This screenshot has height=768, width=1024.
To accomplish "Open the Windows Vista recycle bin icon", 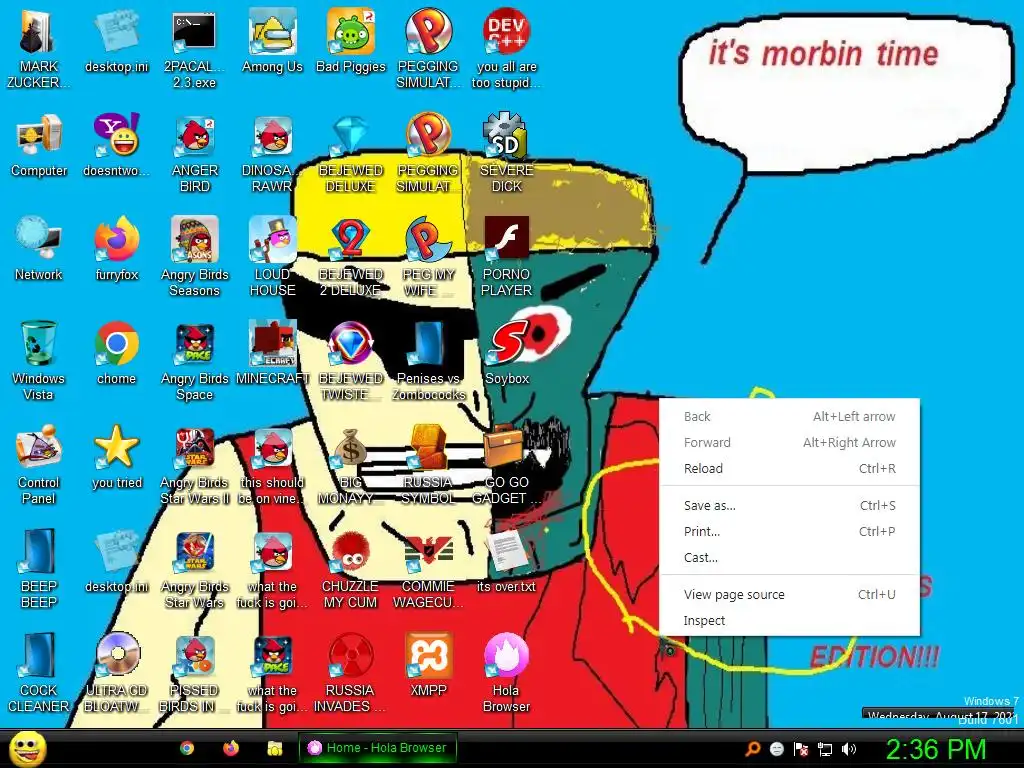I will click(x=39, y=360).
